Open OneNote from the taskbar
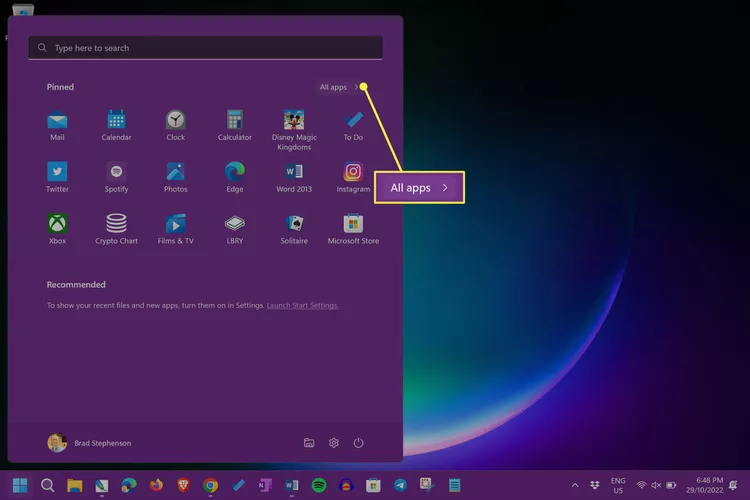The height and width of the screenshot is (500, 750). coord(265,485)
